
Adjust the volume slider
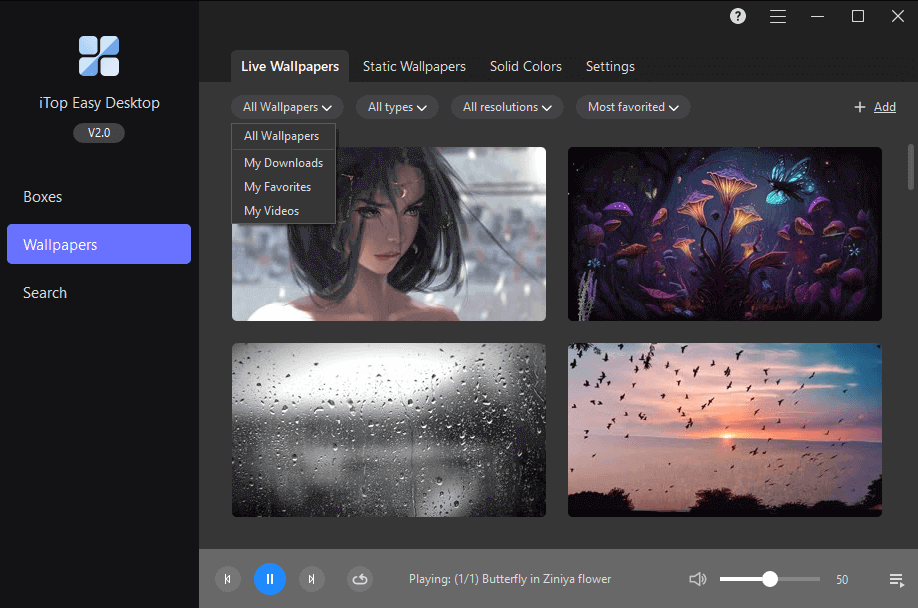pos(769,579)
